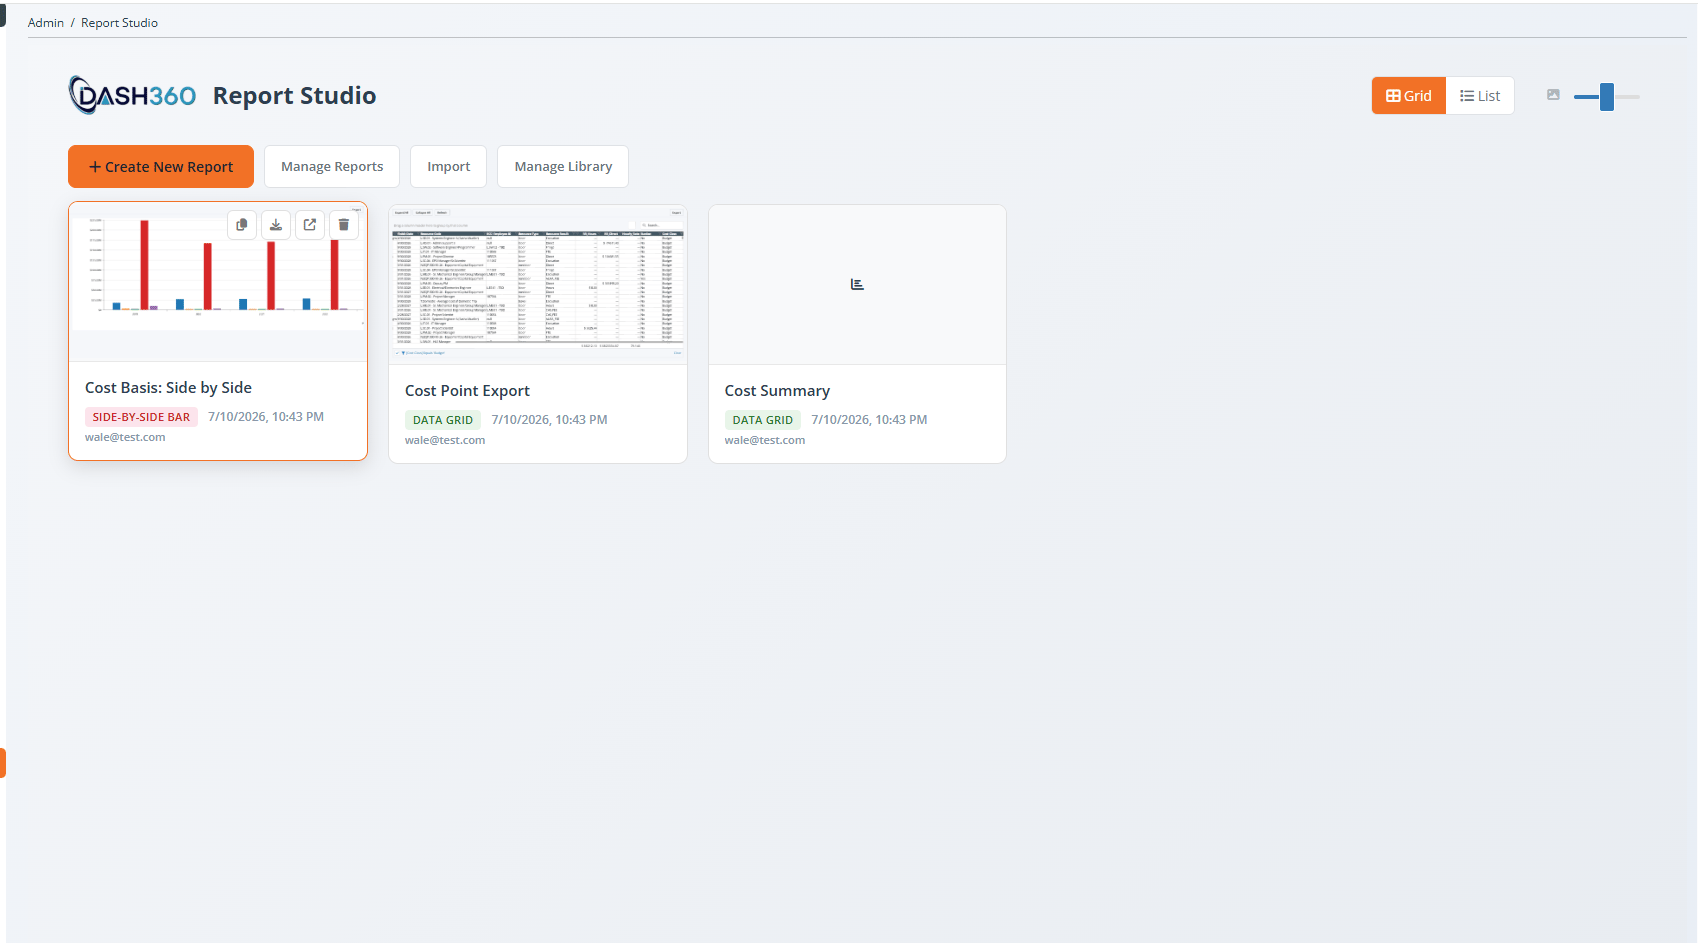Screen dimensions: 1698x943
Task: Click the orange tab on left edge
Action: click(3, 763)
